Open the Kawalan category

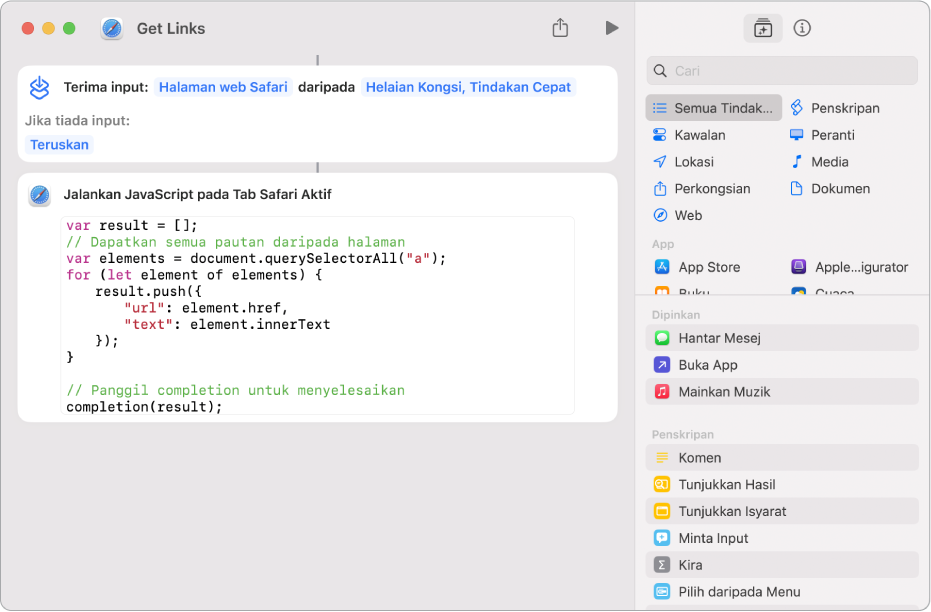coord(699,135)
